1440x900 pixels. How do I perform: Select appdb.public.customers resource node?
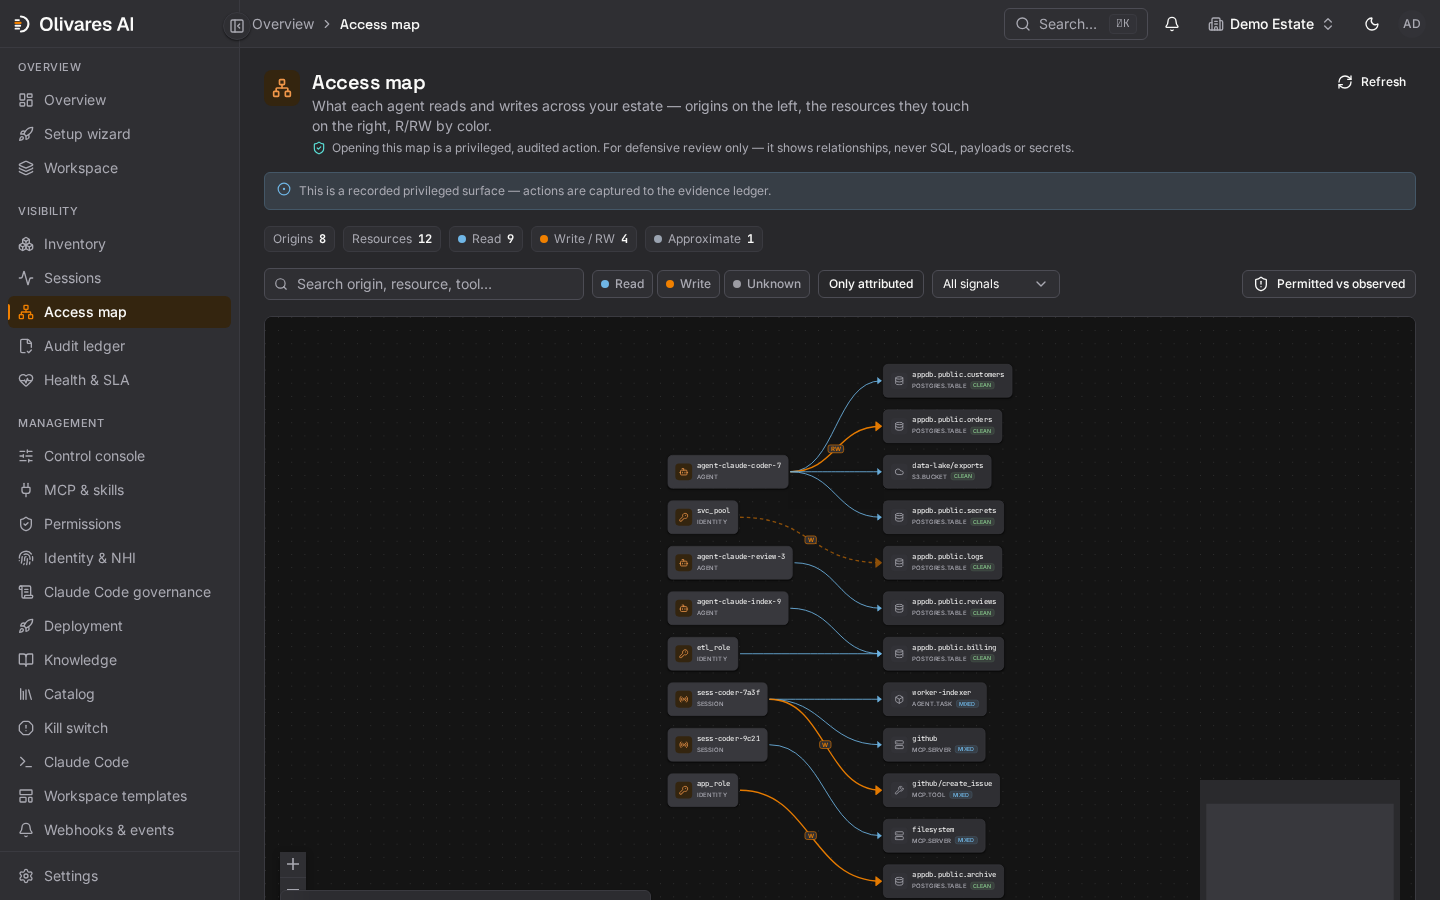948,380
